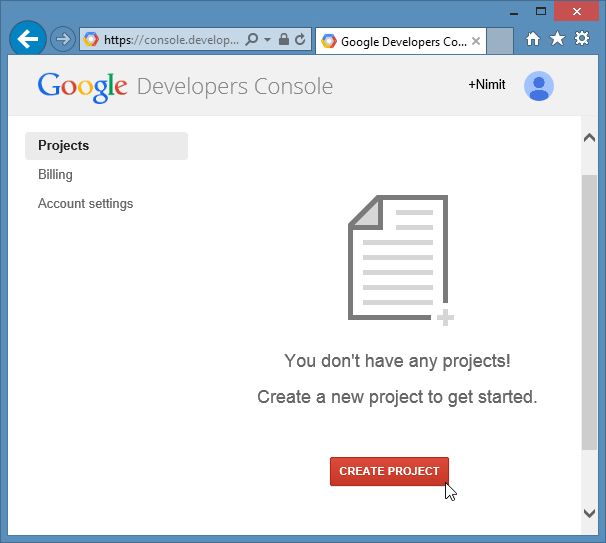Click "You don't have any projects!" text
This screenshot has height=543, width=606.
point(397,362)
